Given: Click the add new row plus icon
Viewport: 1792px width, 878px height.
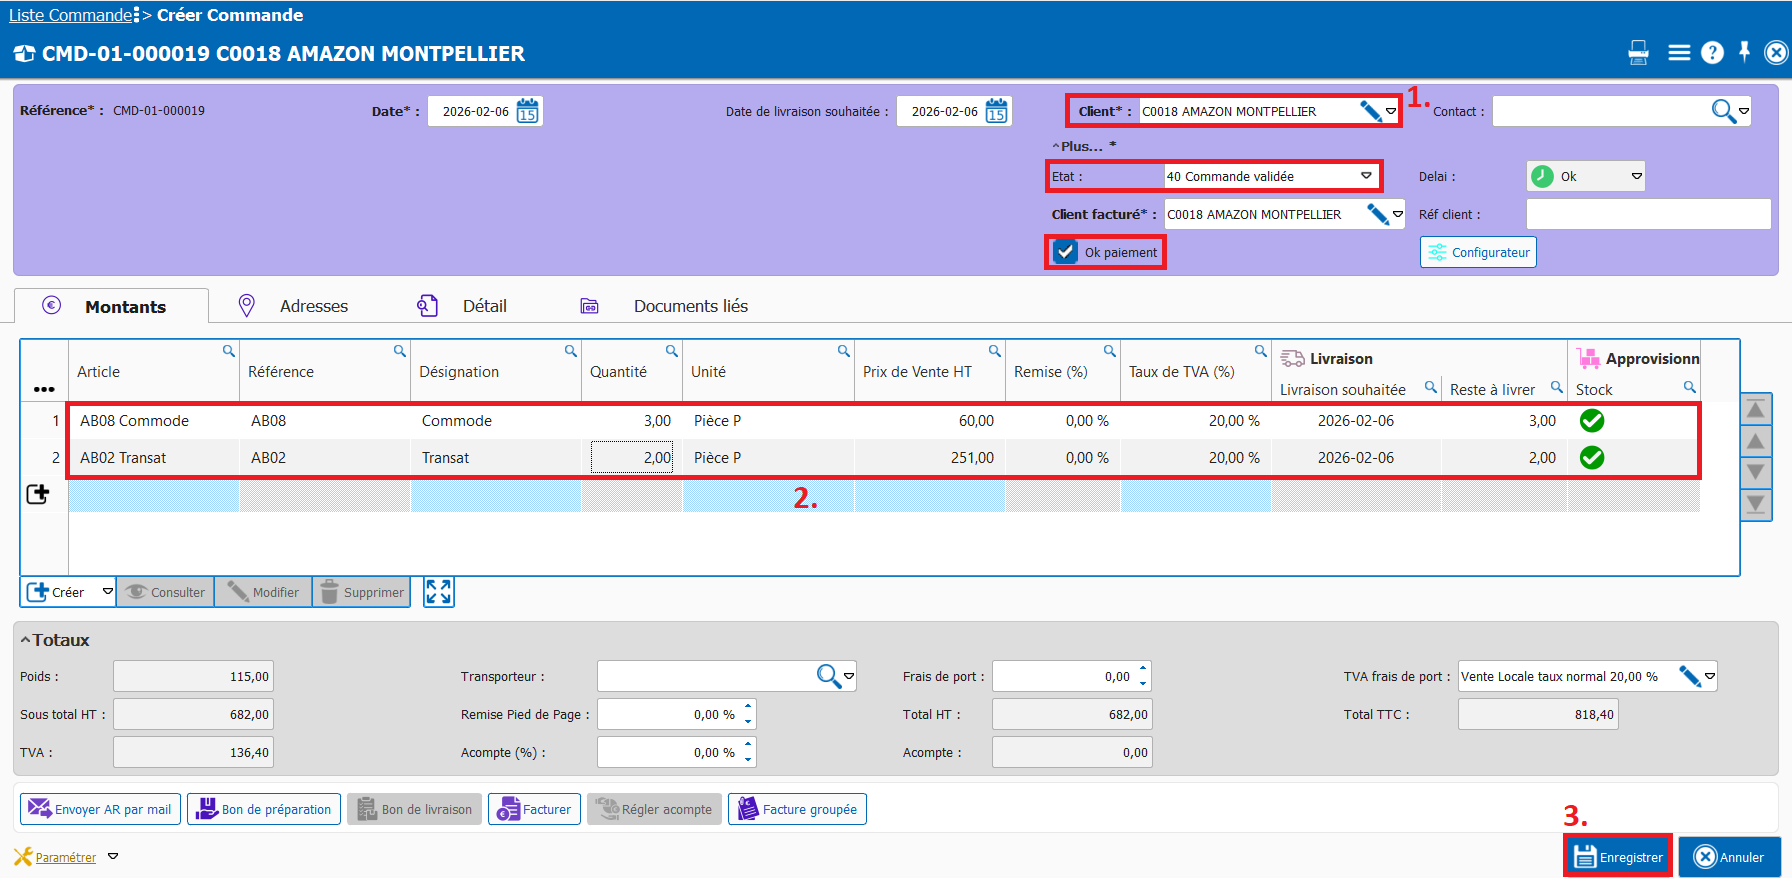Looking at the screenshot, I should [x=38, y=494].
